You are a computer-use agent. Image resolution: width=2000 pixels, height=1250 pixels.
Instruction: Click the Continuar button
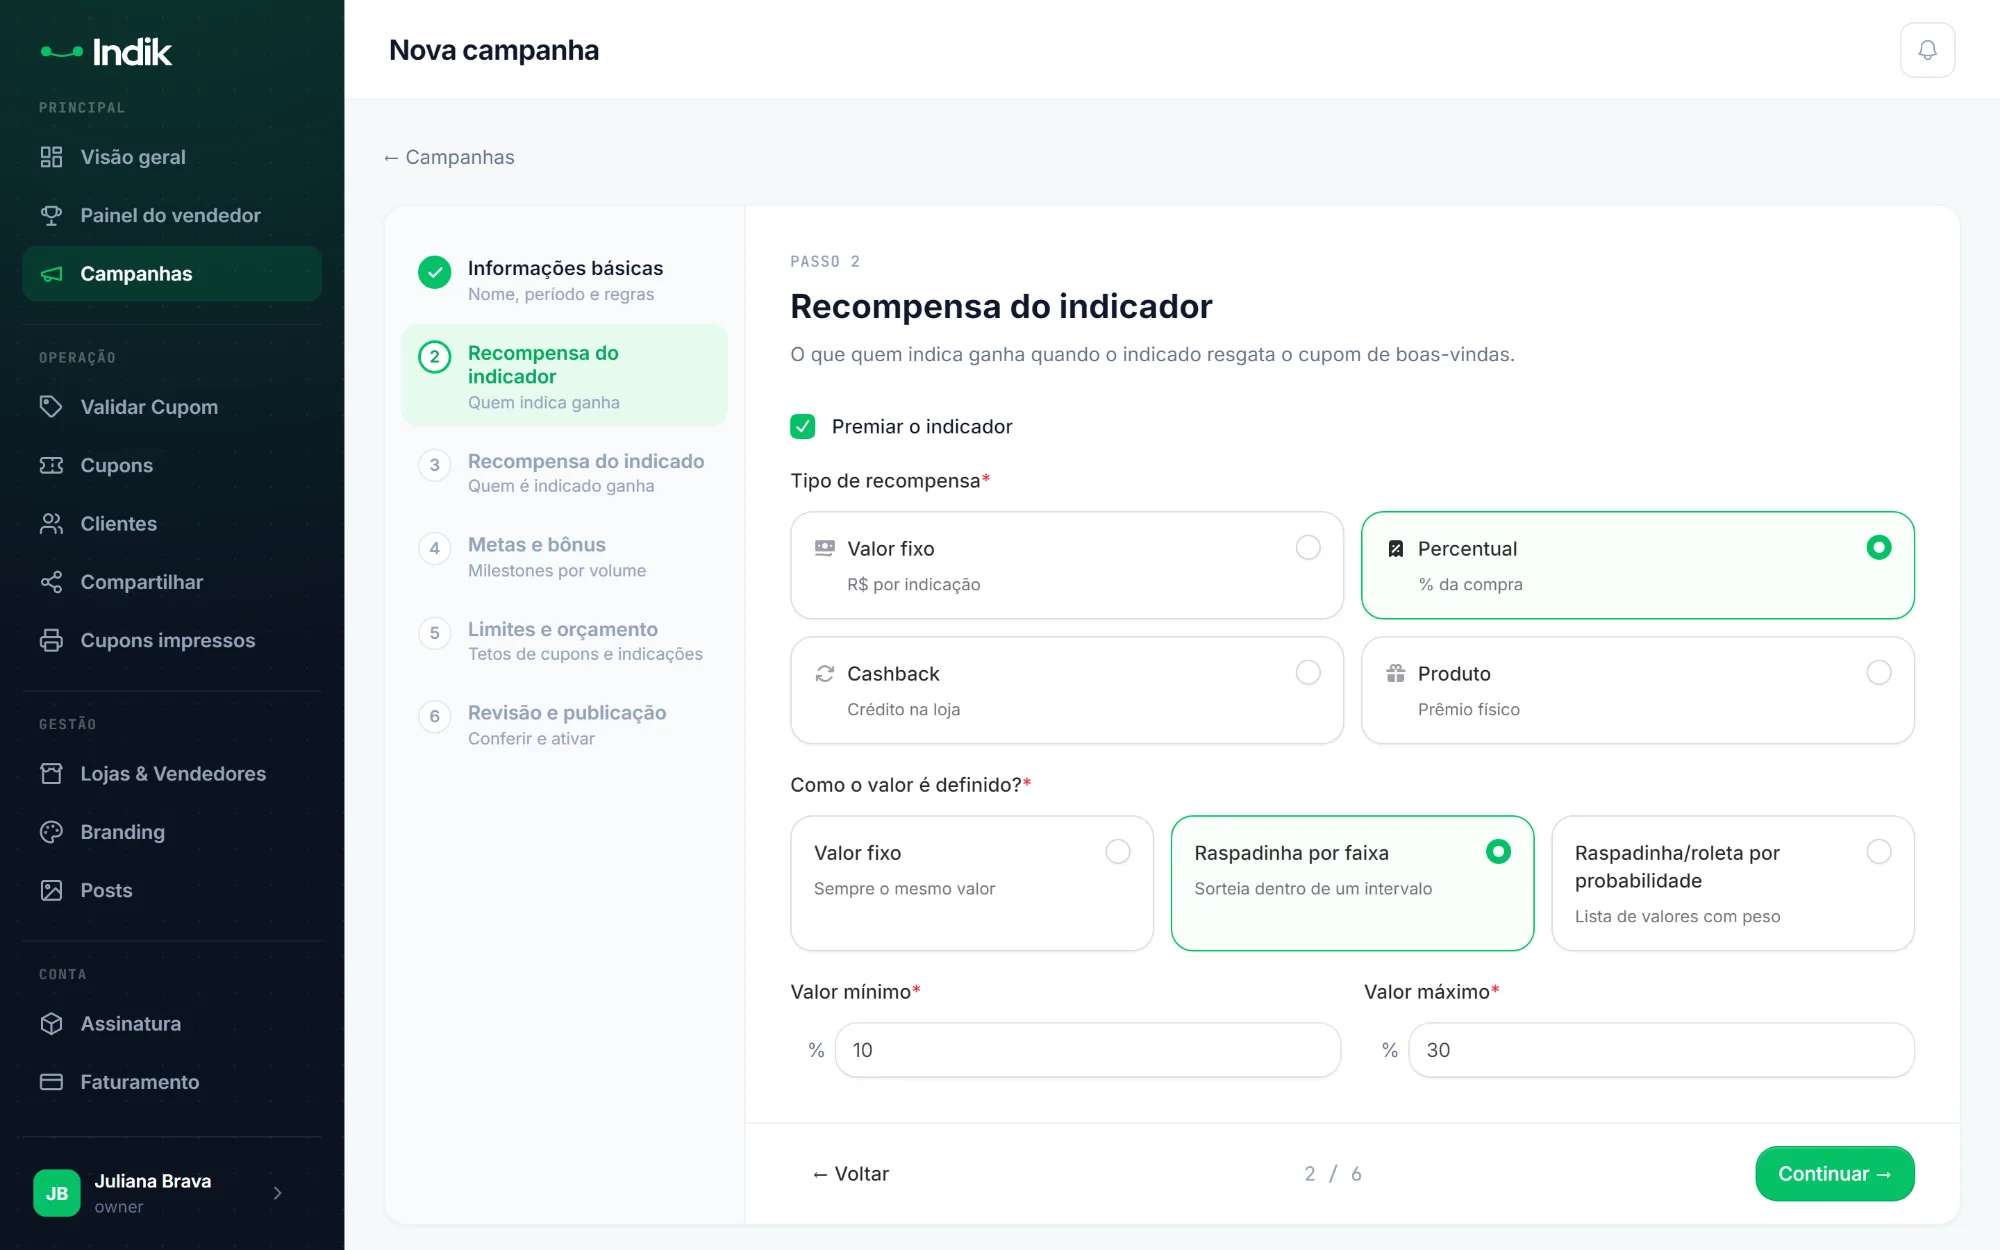point(1834,1174)
